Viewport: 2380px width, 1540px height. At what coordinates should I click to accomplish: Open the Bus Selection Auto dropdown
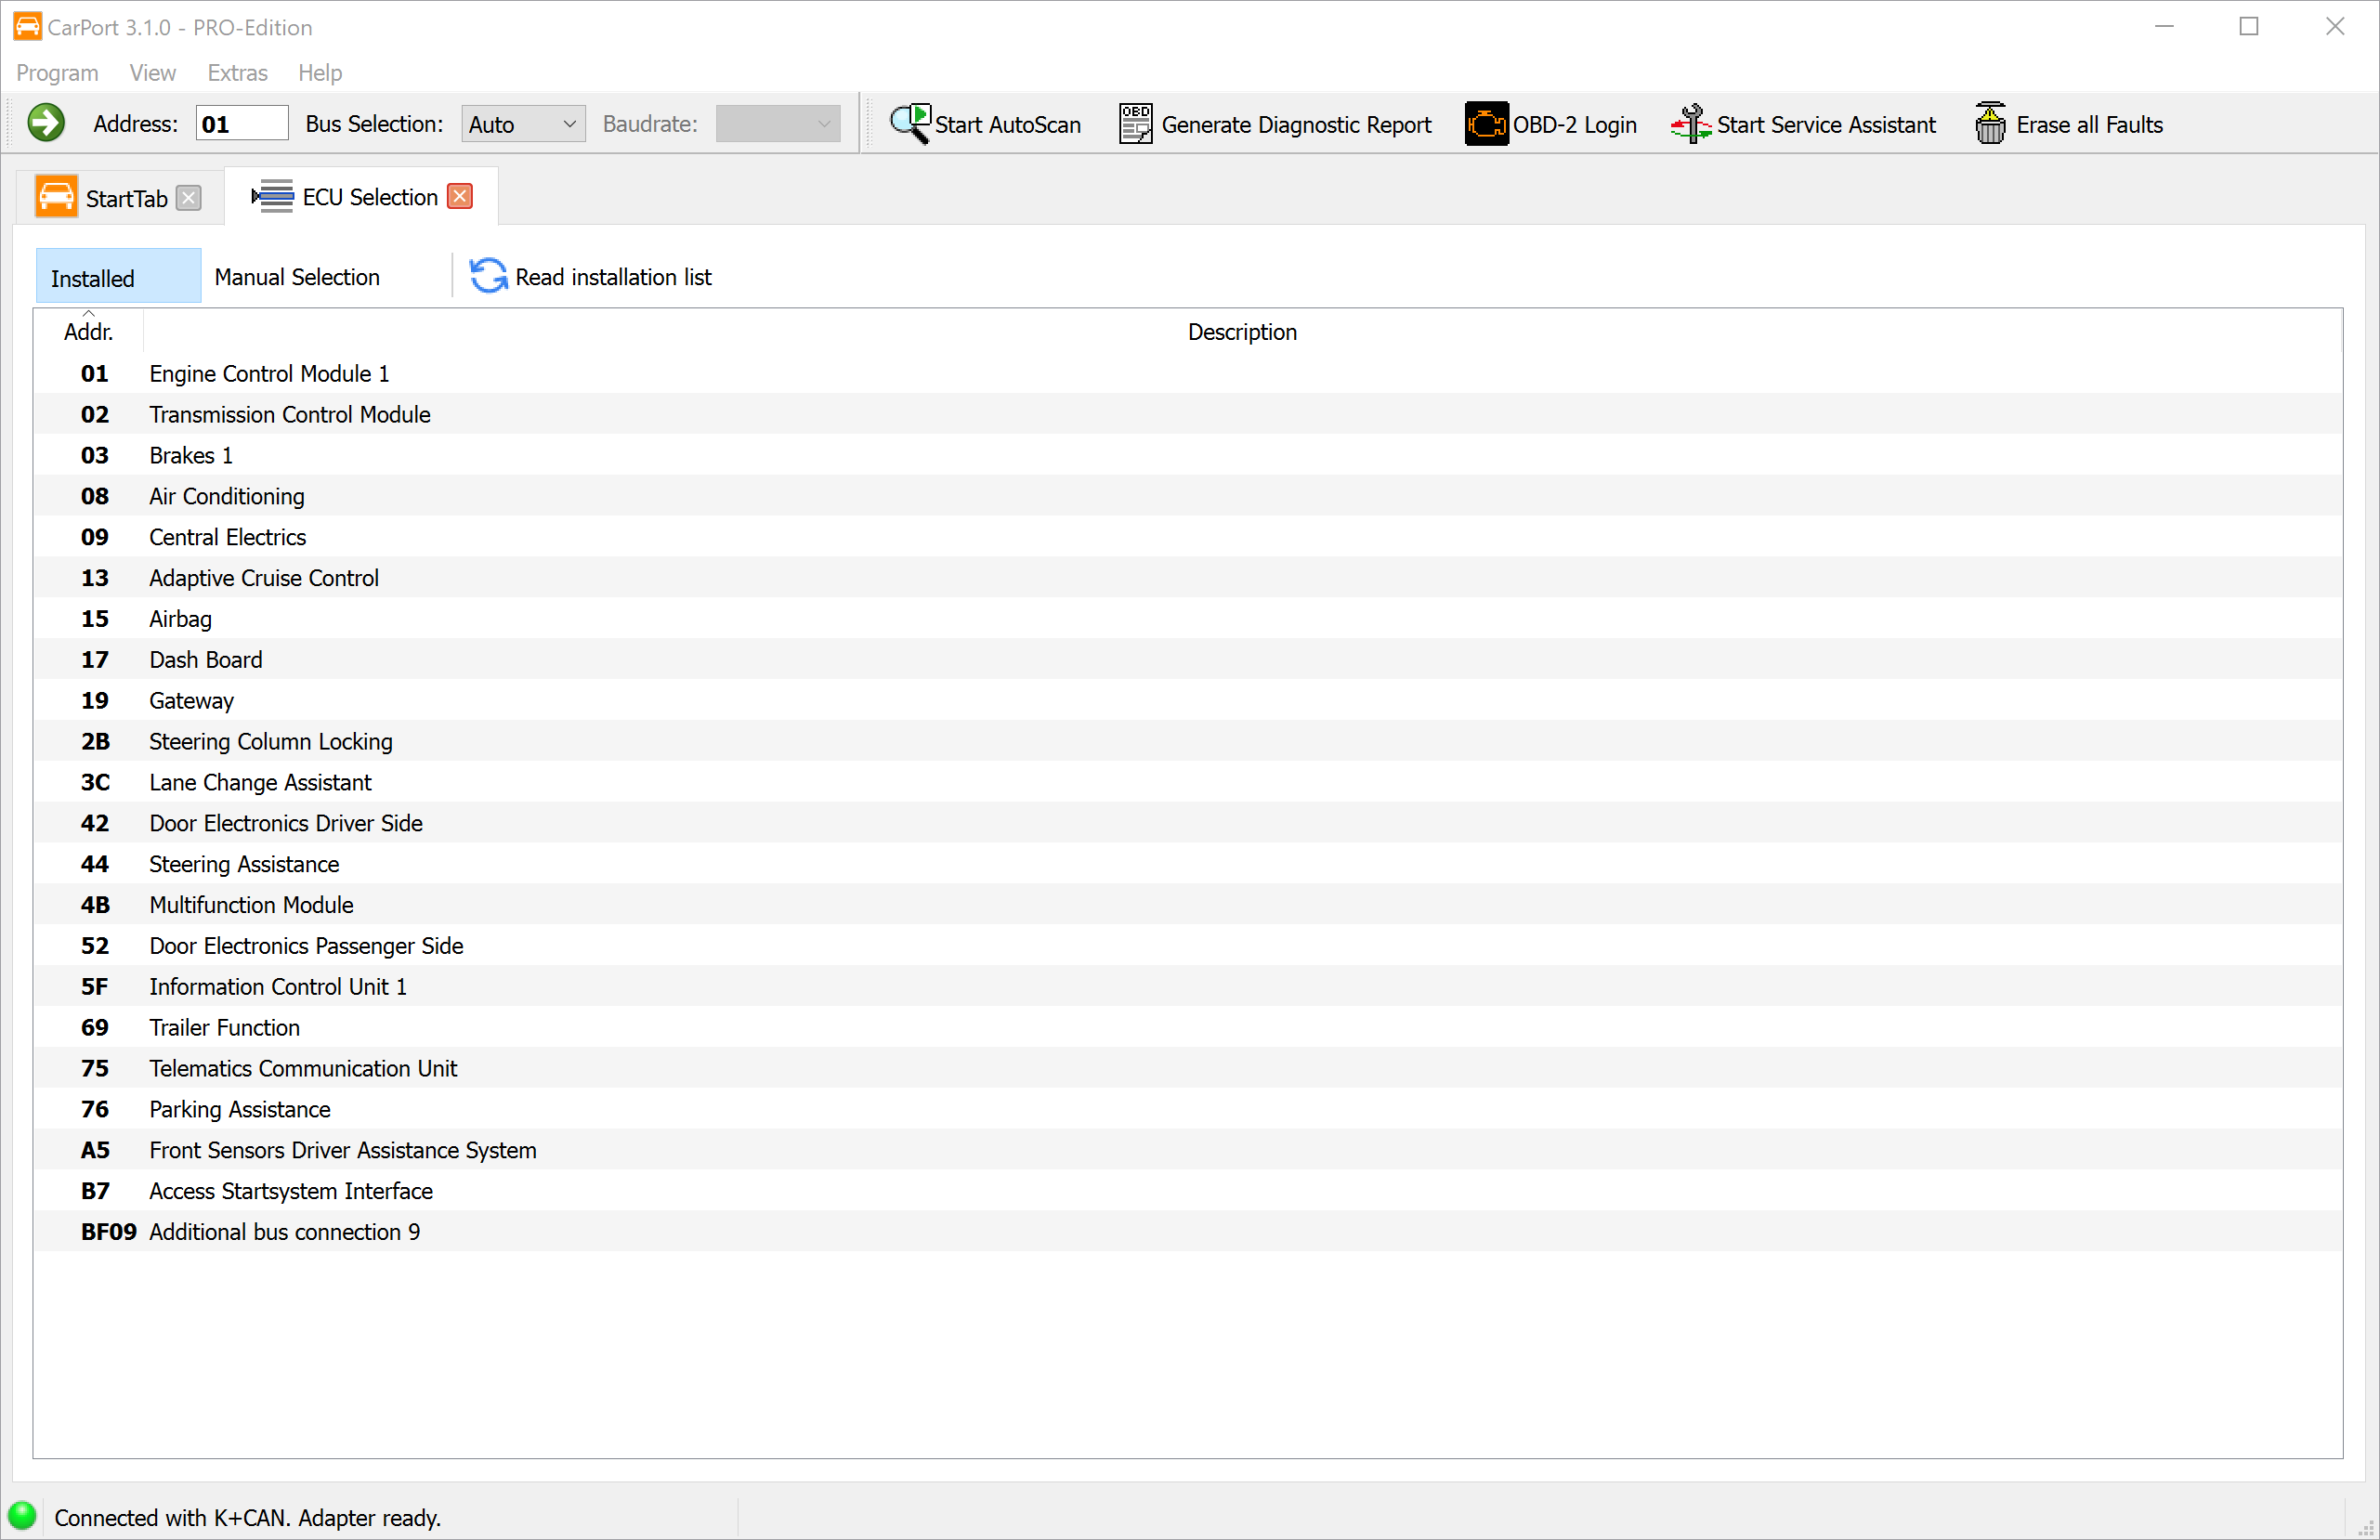point(522,124)
